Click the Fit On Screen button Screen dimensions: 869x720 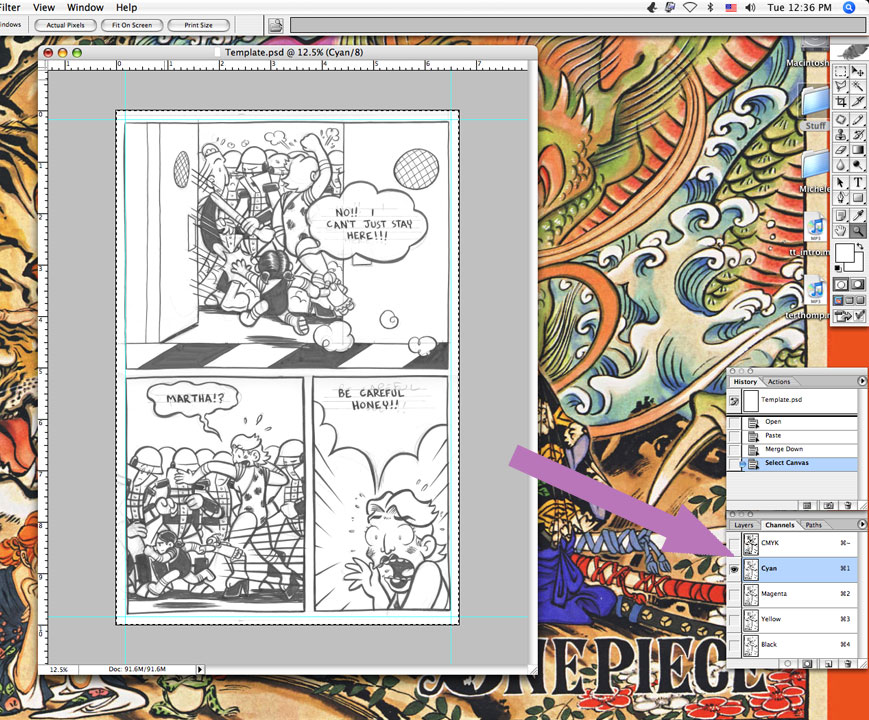tap(132, 25)
